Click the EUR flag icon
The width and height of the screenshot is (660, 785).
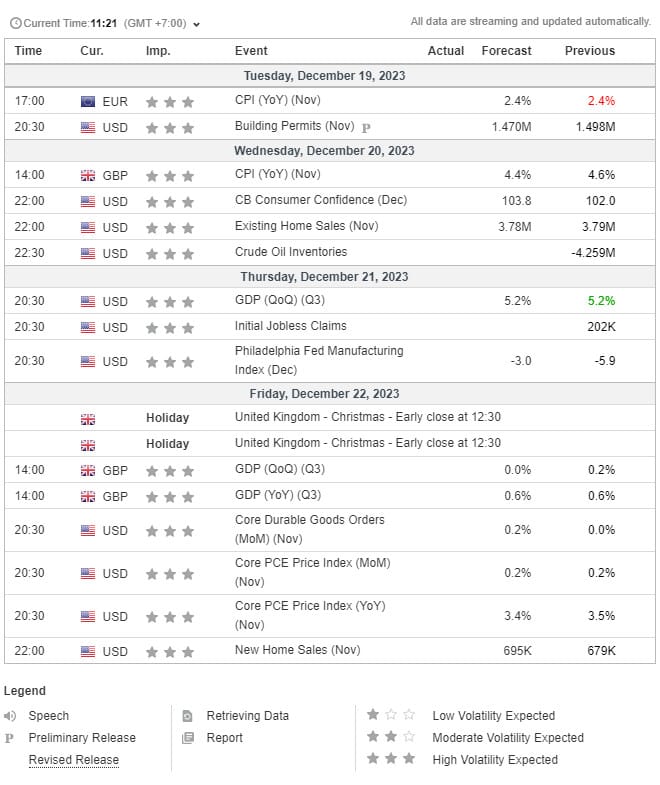[x=88, y=101]
